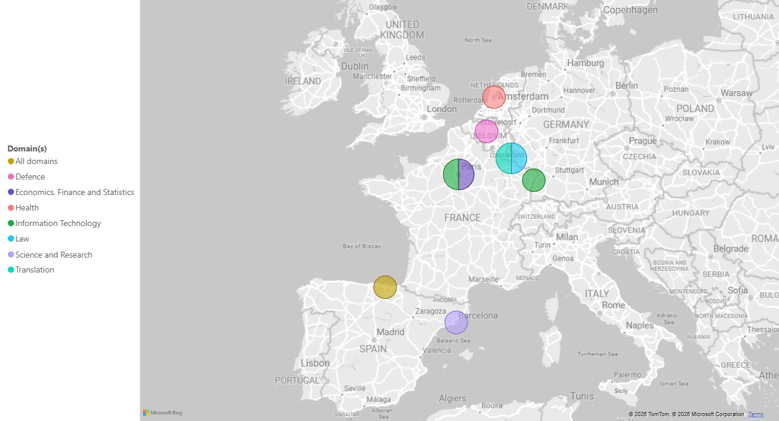Select Economics, Finance and Statistics legend entry
This screenshot has height=421, width=779.
71,192
